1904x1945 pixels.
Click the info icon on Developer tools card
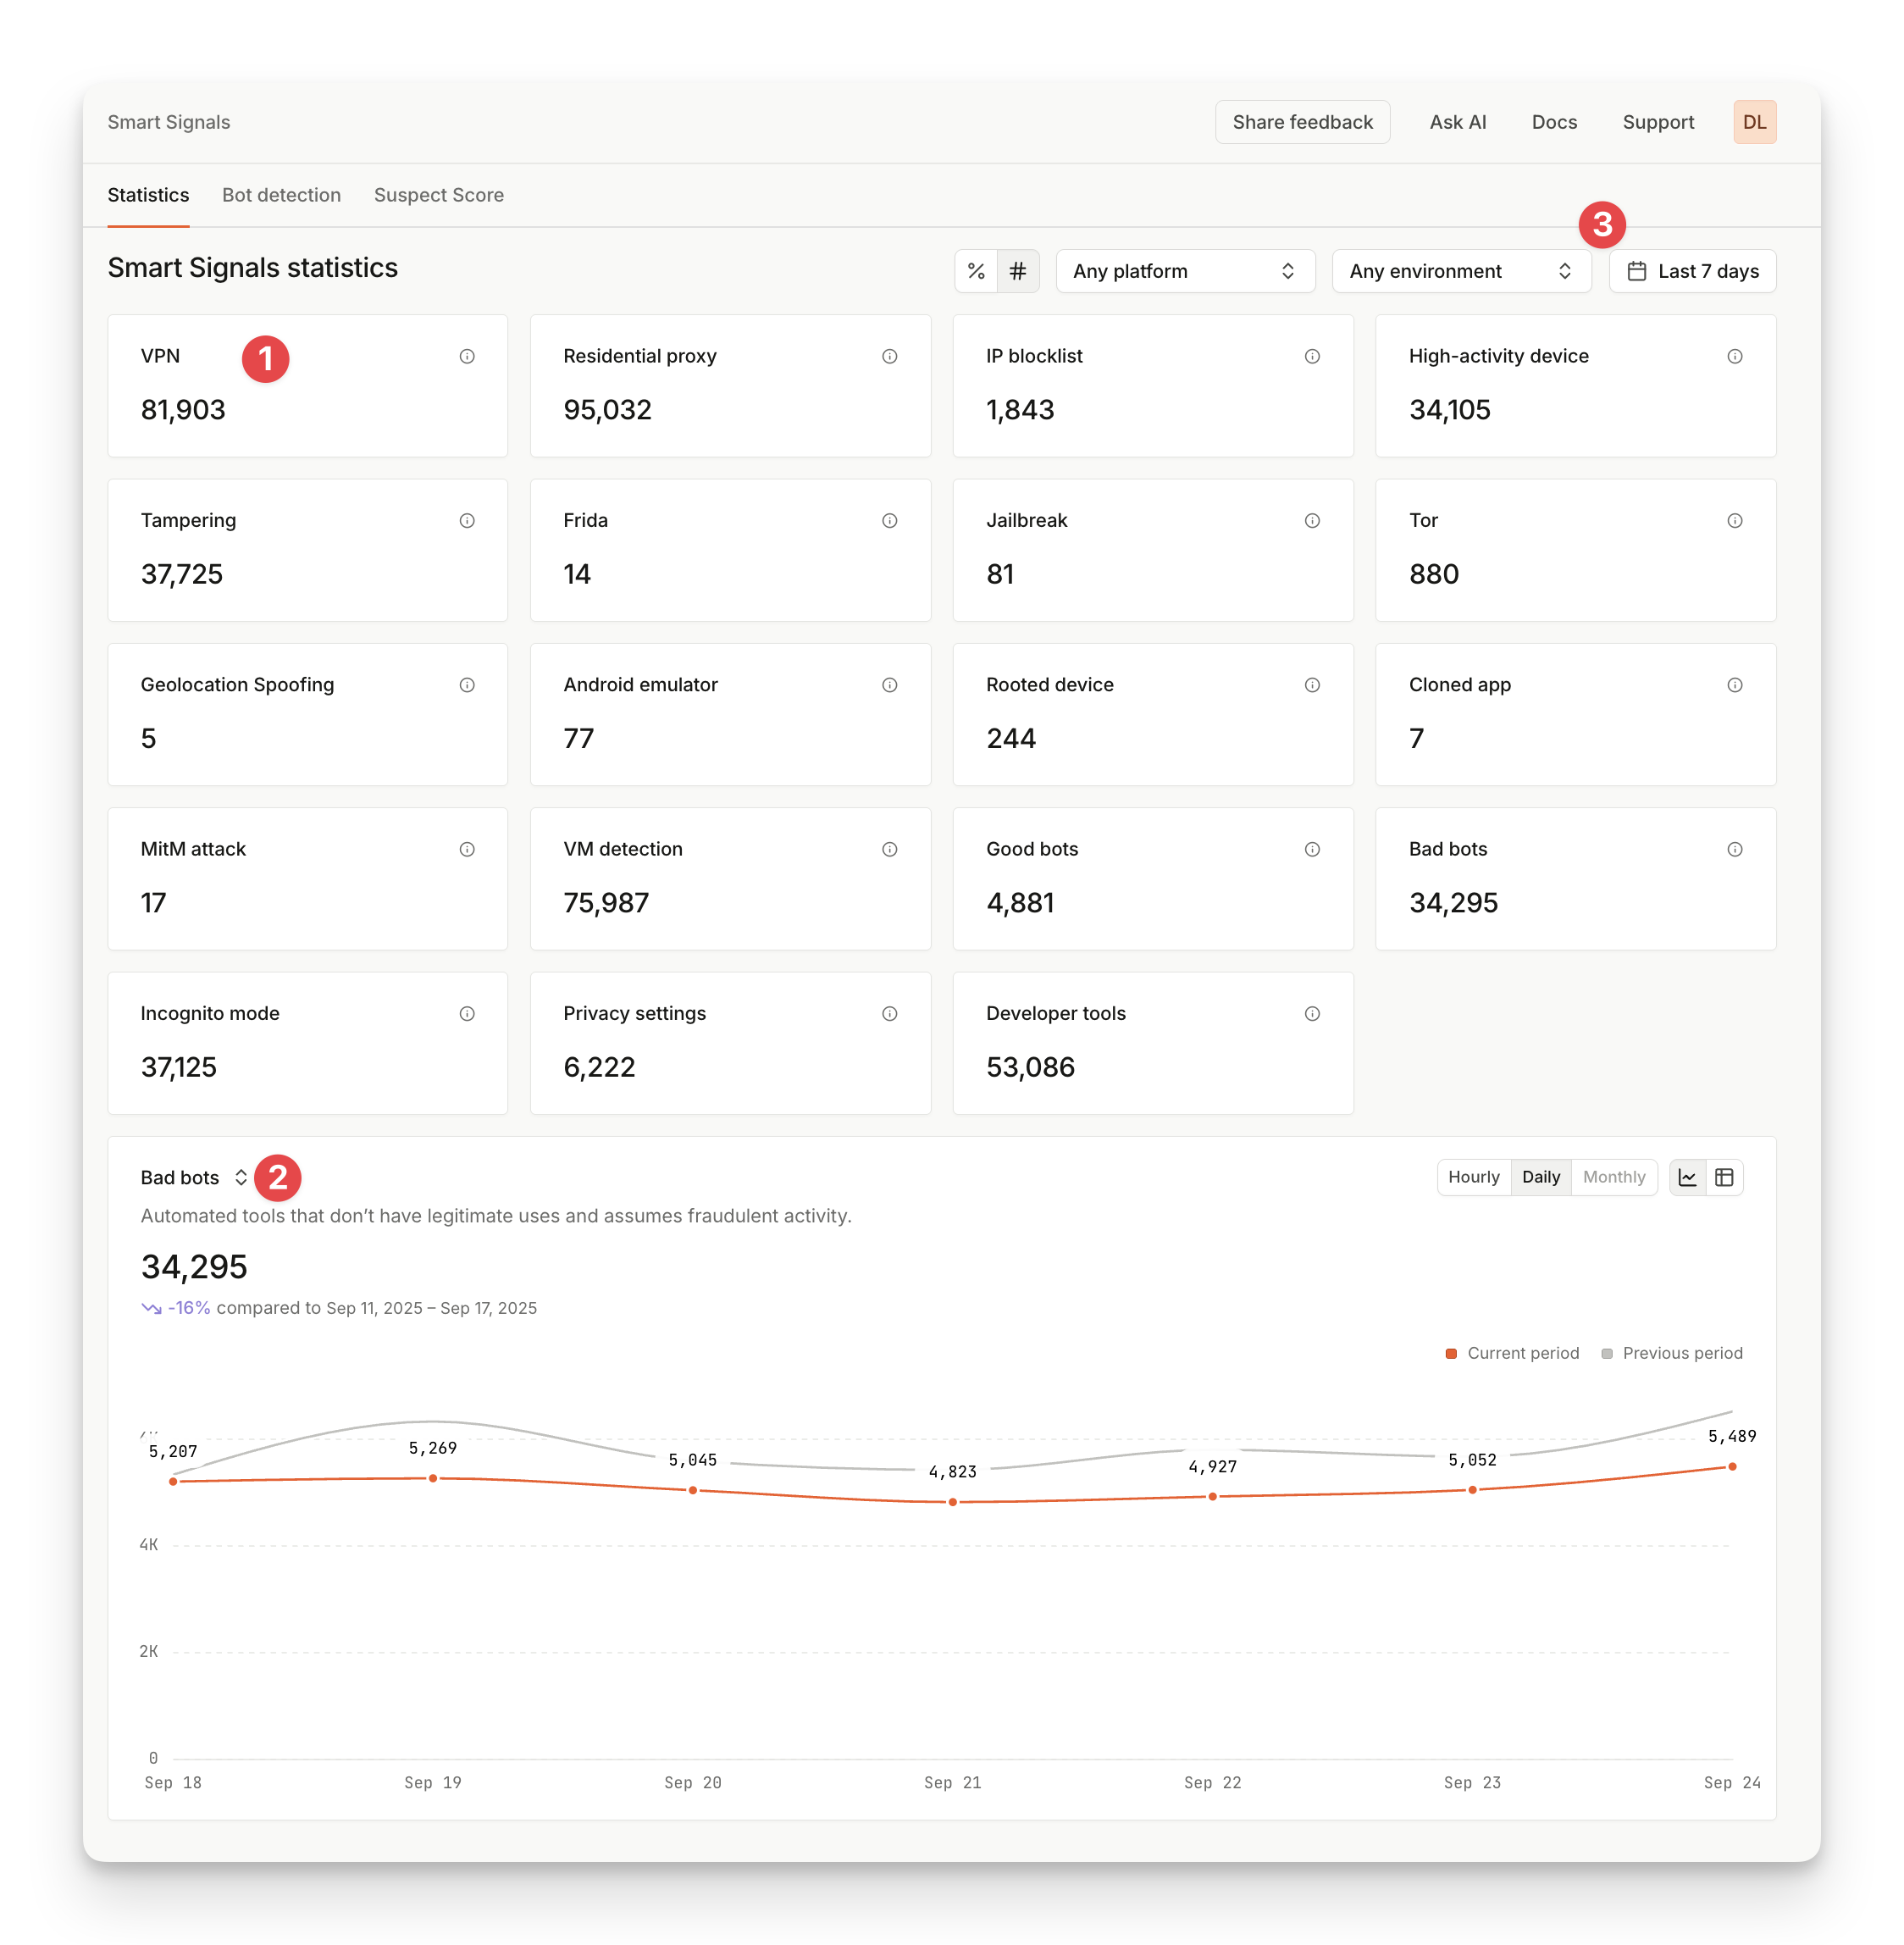[x=1312, y=1013]
